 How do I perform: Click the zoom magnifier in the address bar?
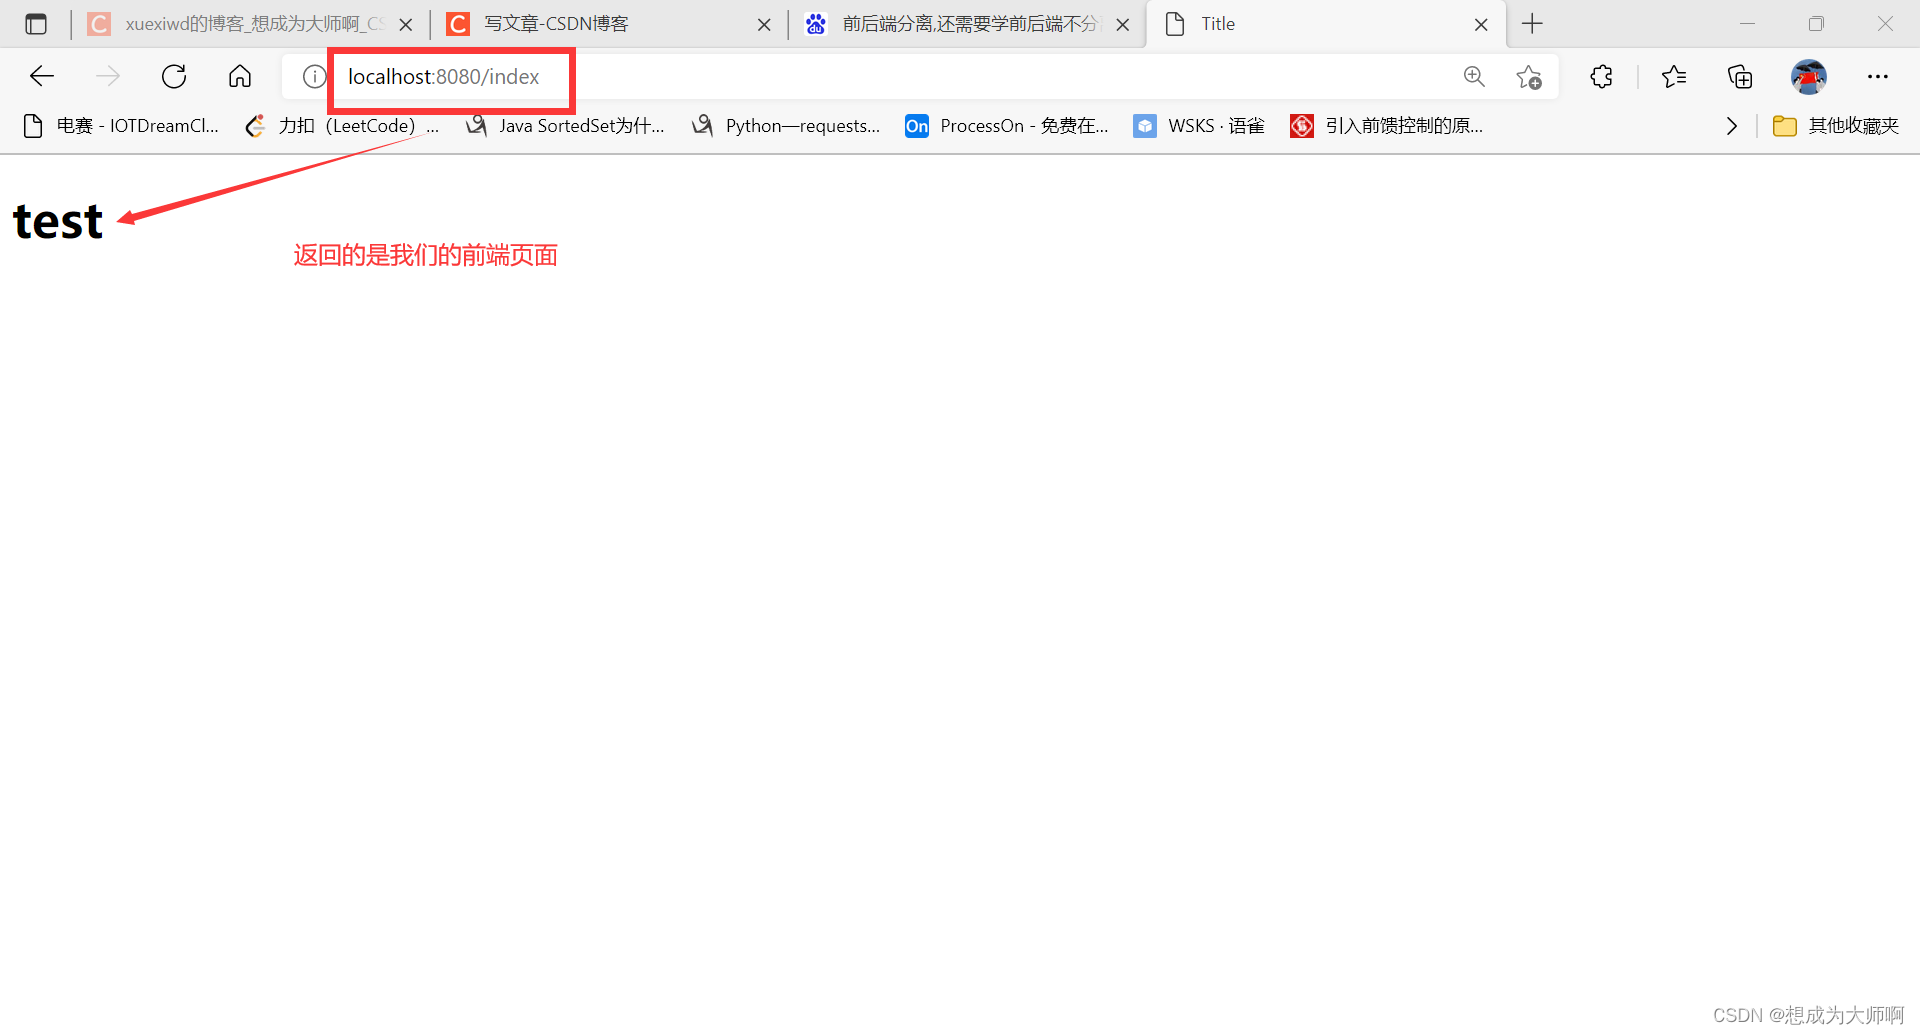(x=1474, y=76)
